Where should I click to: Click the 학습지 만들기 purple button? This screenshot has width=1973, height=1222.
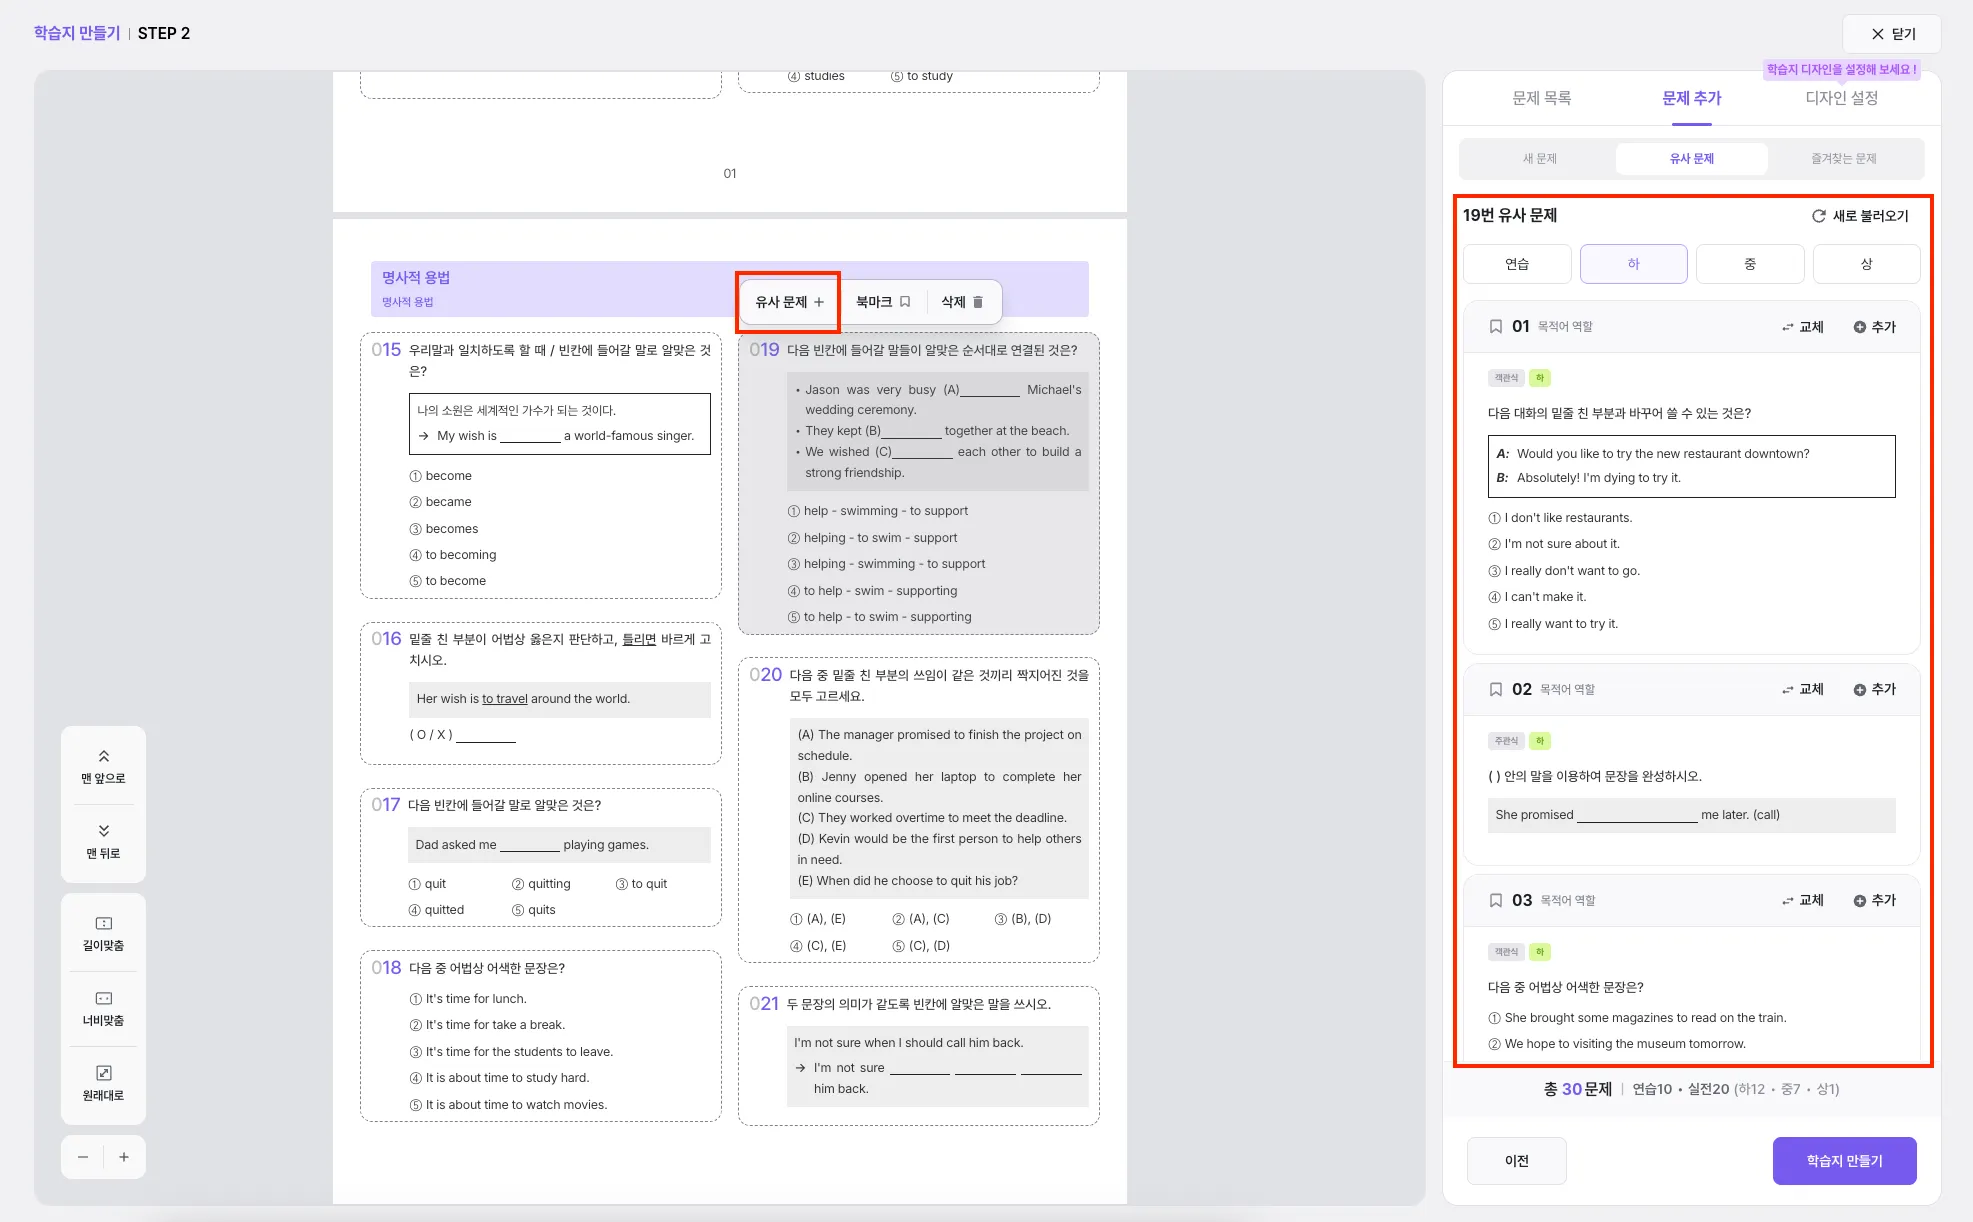tap(1844, 1161)
